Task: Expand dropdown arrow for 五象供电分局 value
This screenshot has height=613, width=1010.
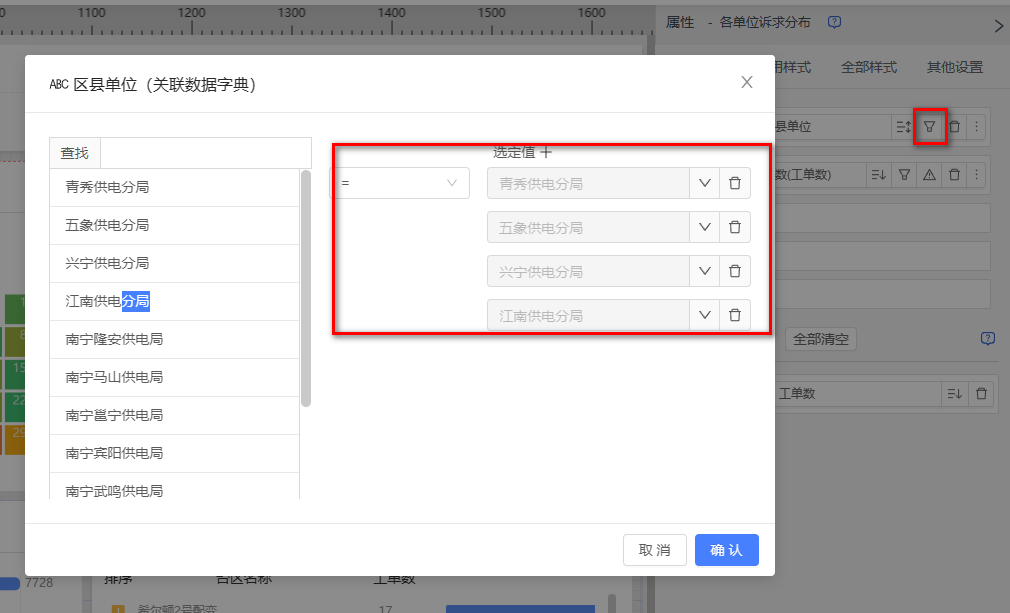Action: click(704, 228)
